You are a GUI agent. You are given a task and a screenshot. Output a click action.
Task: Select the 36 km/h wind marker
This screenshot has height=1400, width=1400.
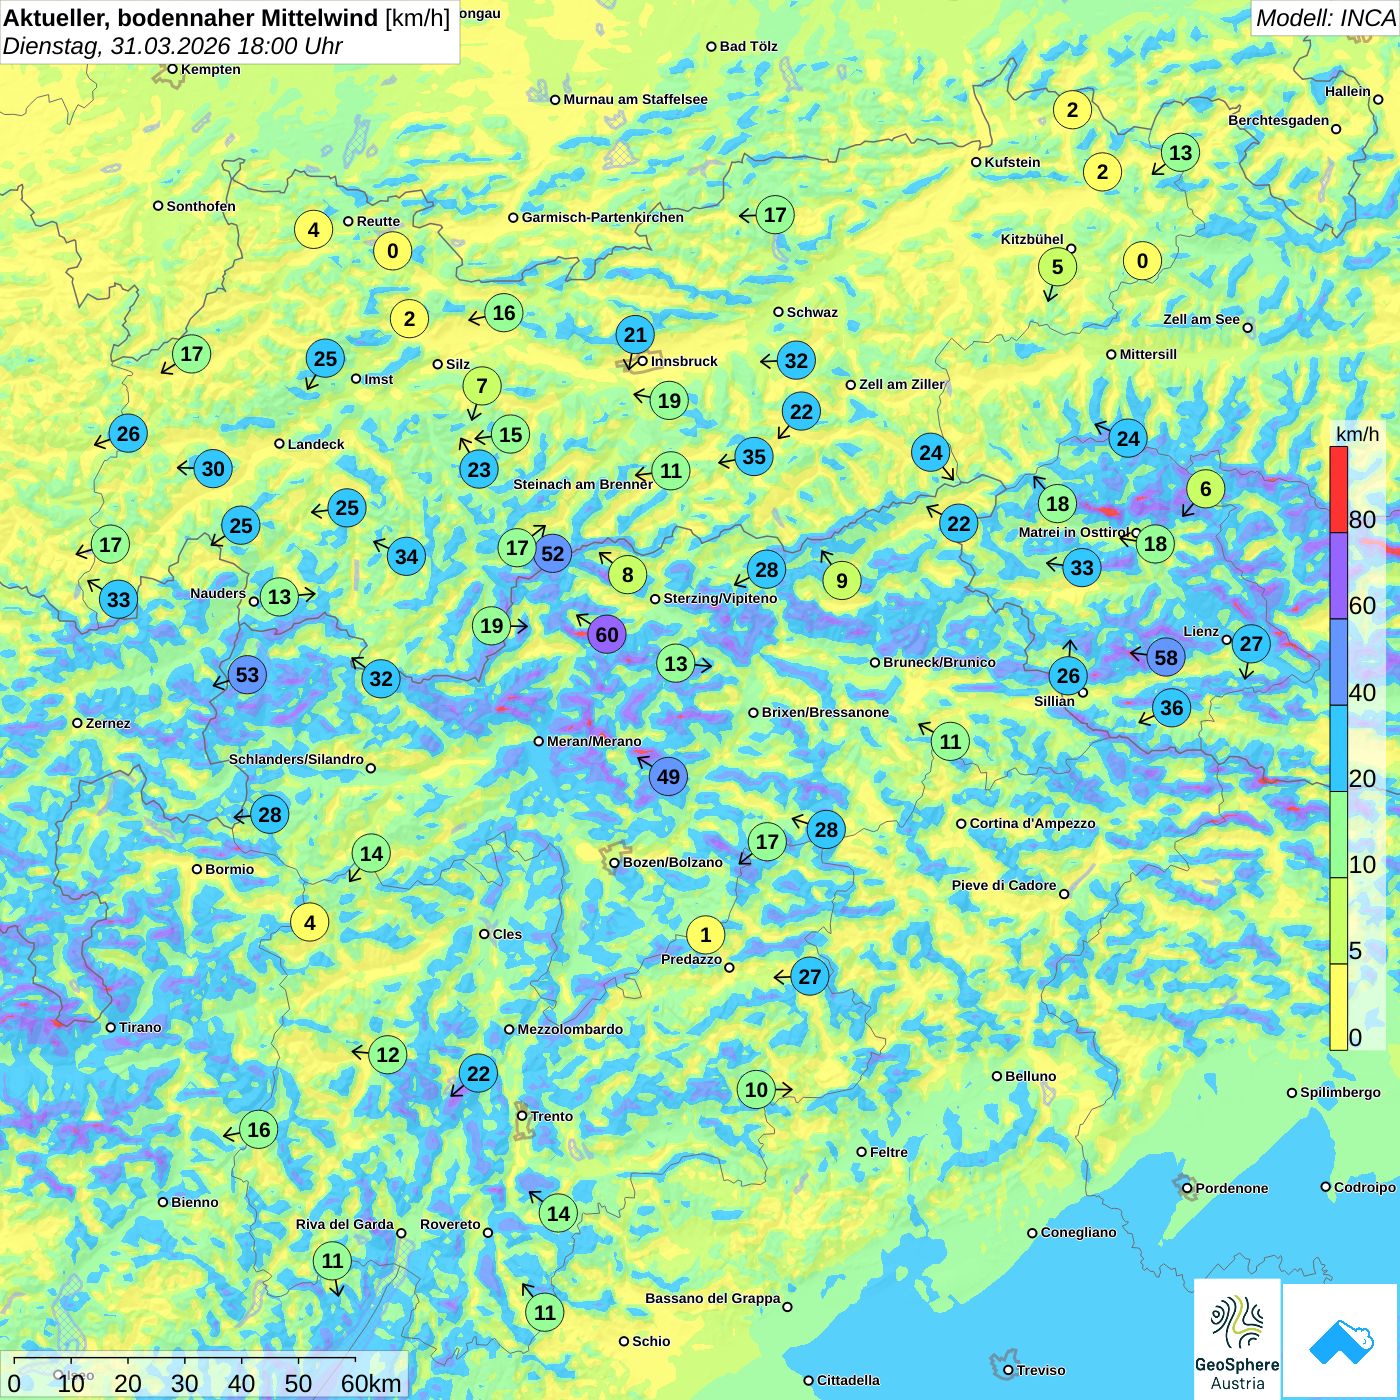point(1171,708)
